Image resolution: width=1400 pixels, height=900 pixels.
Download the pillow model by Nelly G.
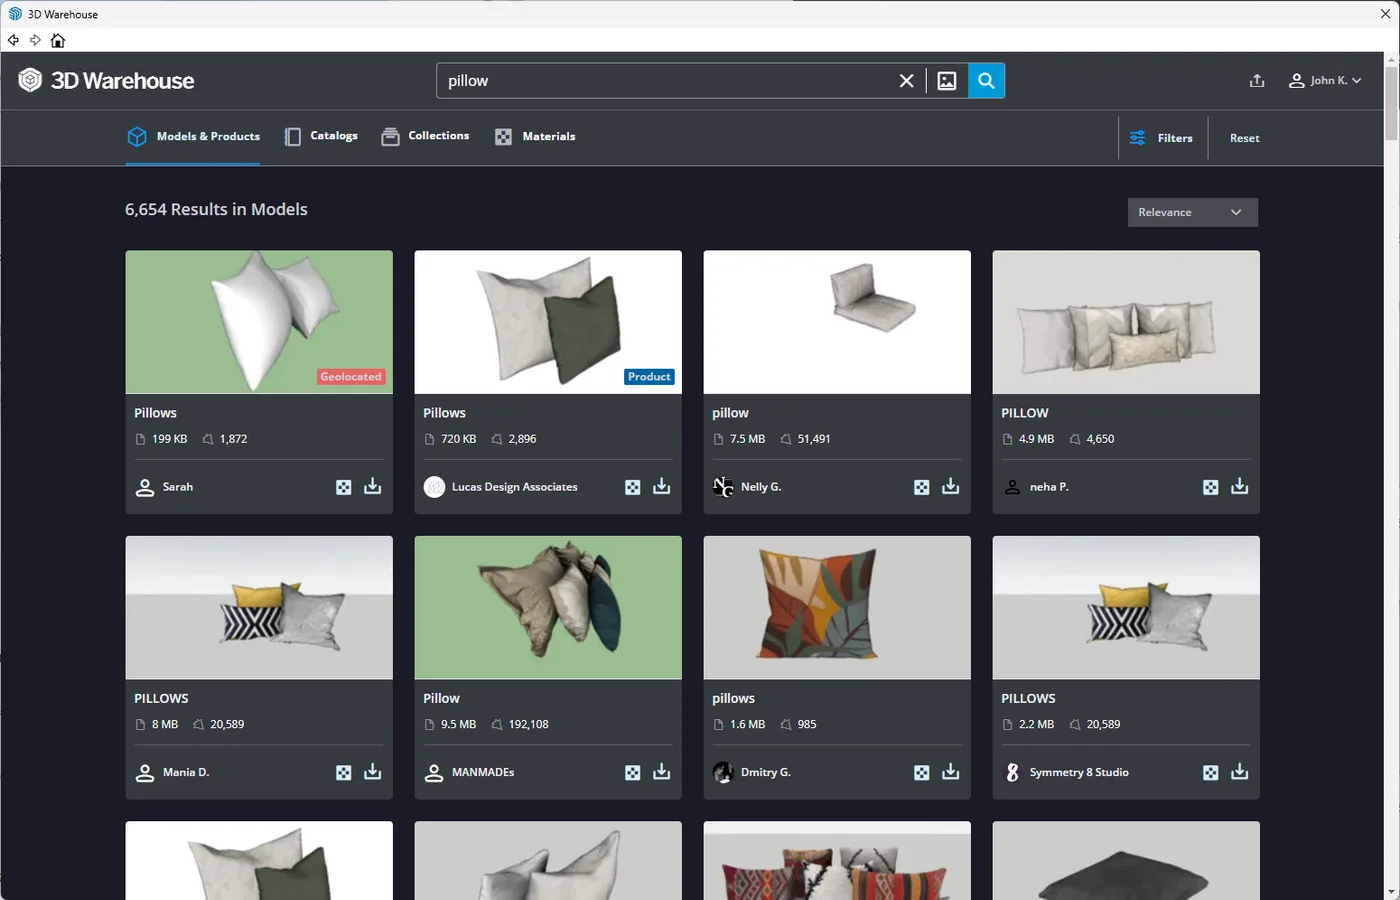pyautogui.click(x=950, y=486)
